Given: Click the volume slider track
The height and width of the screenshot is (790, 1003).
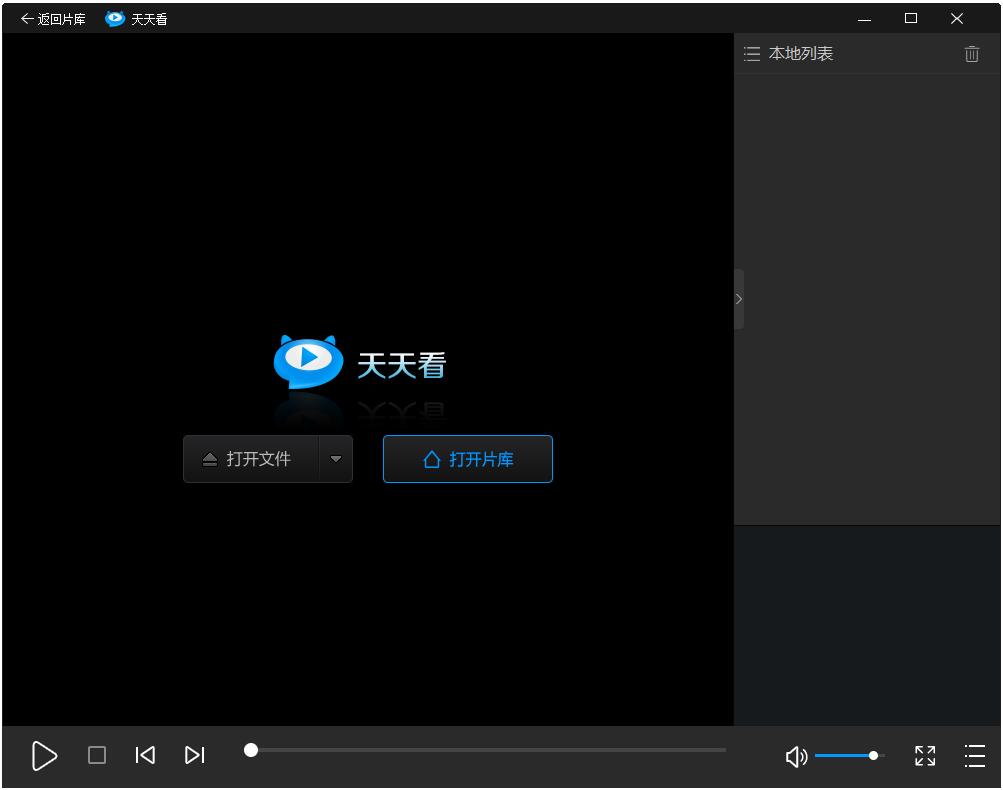Looking at the screenshot, I should pyautogui.click(x=845, y=756).
